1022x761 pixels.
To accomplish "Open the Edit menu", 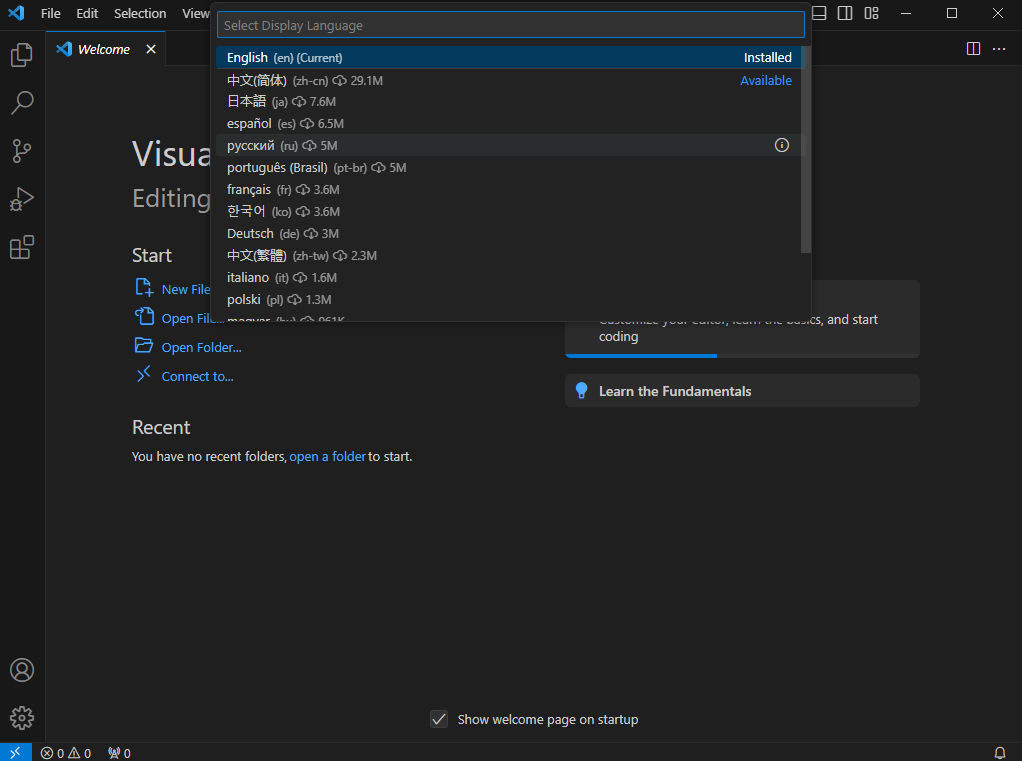I will coord(87,13).
